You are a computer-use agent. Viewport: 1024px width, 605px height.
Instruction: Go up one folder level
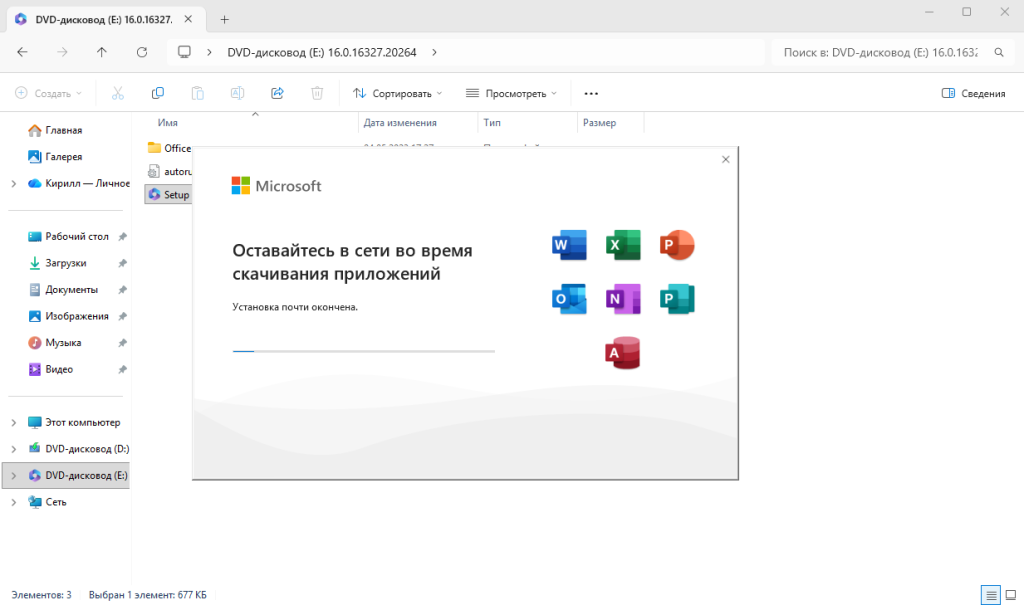tap(102, 52)
